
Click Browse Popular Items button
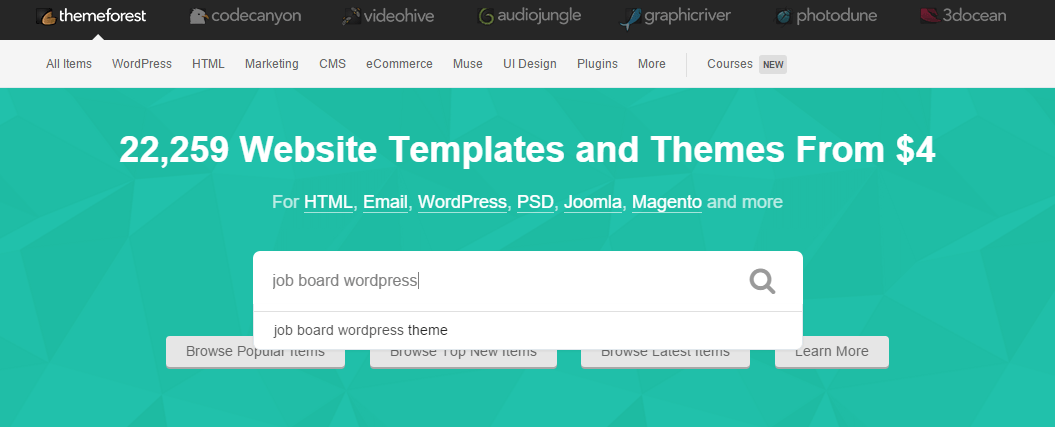click(256, 352)
